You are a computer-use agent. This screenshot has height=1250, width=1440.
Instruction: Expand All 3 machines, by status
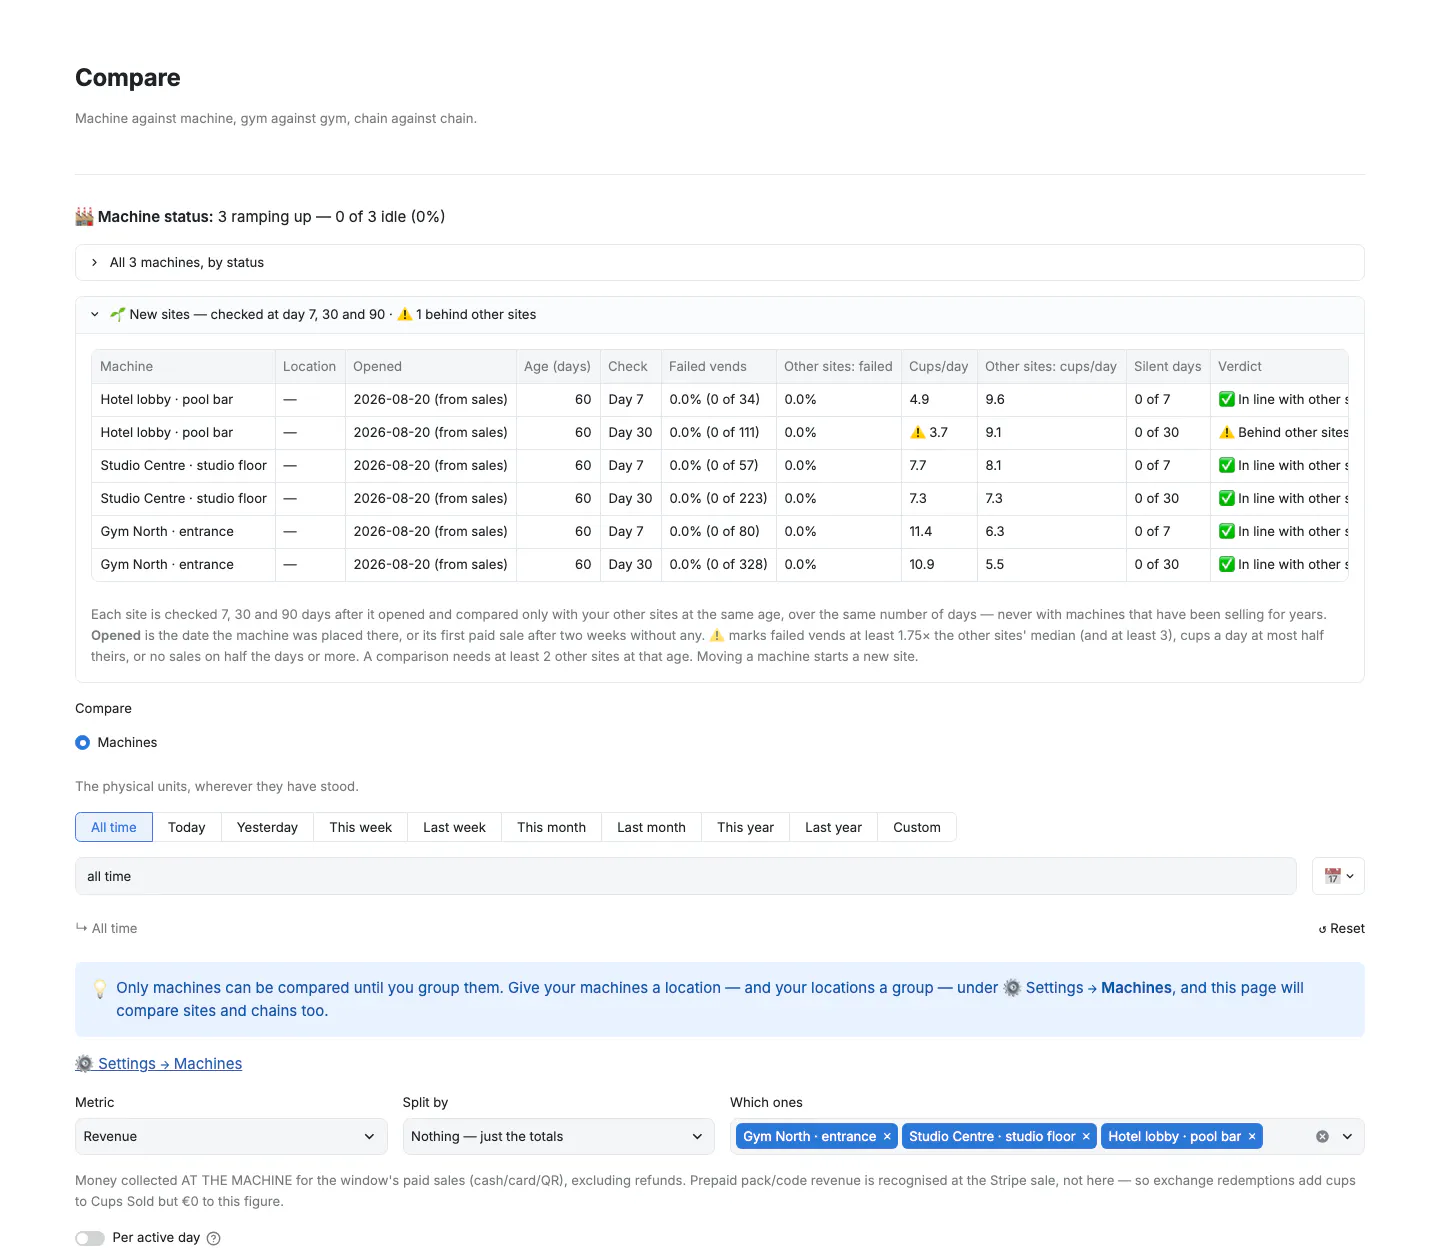click(720, 263)
